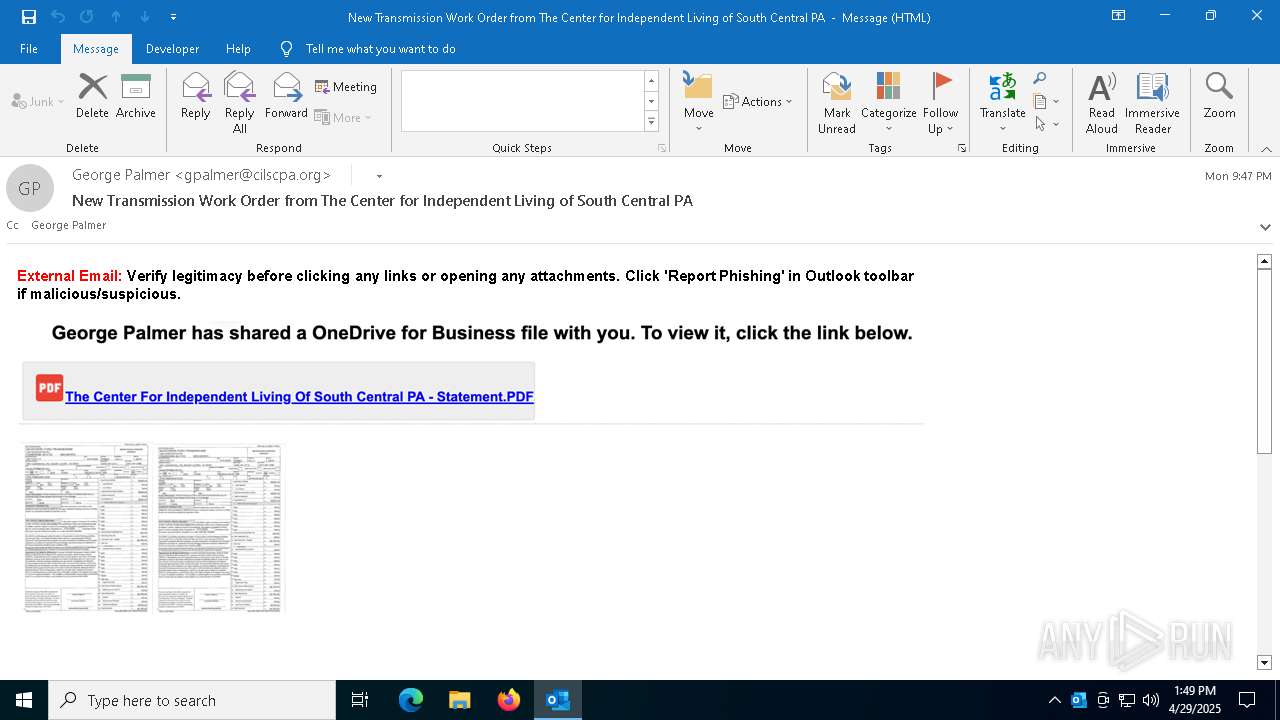The height and width of the screenshot is (720, 1280).
Task: Open the first document thumbnail
Action: tap(86, 528)
